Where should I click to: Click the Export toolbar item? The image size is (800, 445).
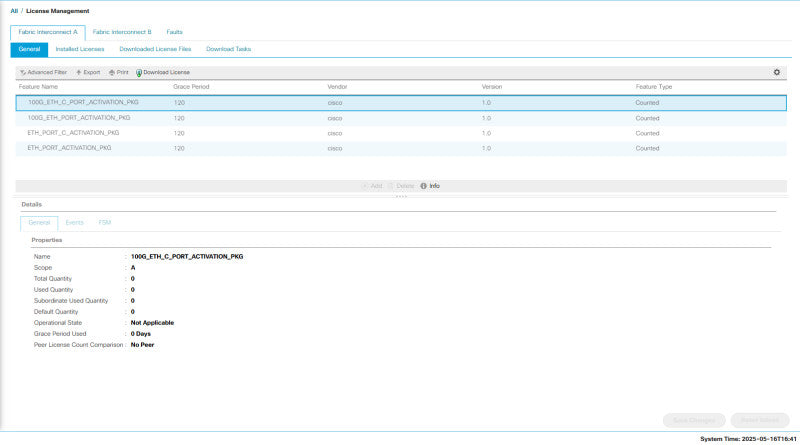88,72
